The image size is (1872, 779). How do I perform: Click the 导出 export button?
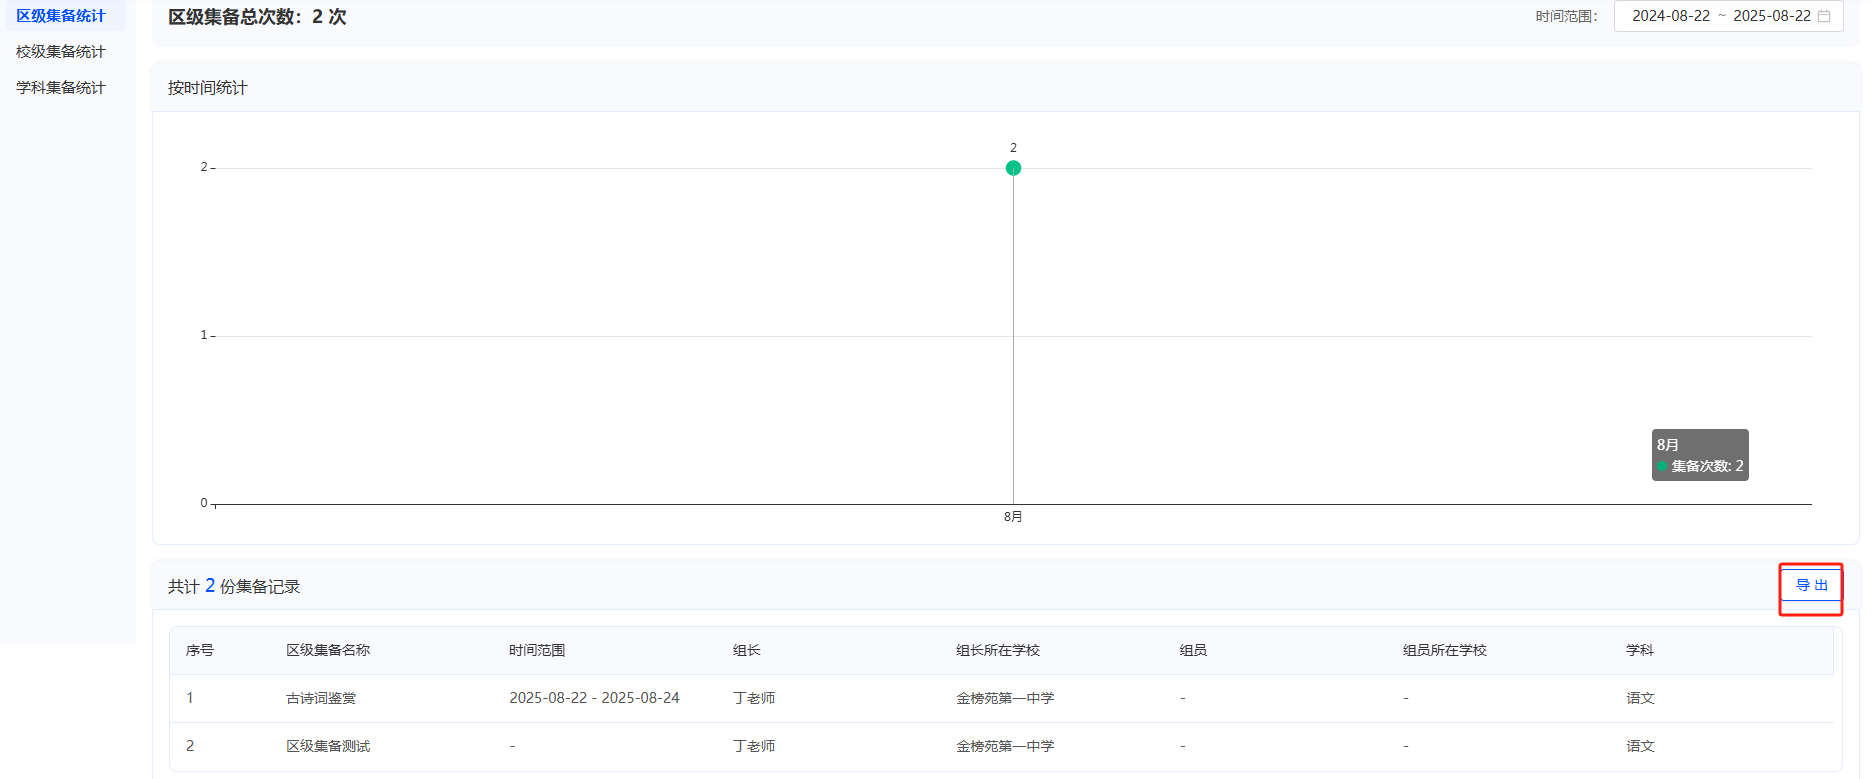[1811, 586]
